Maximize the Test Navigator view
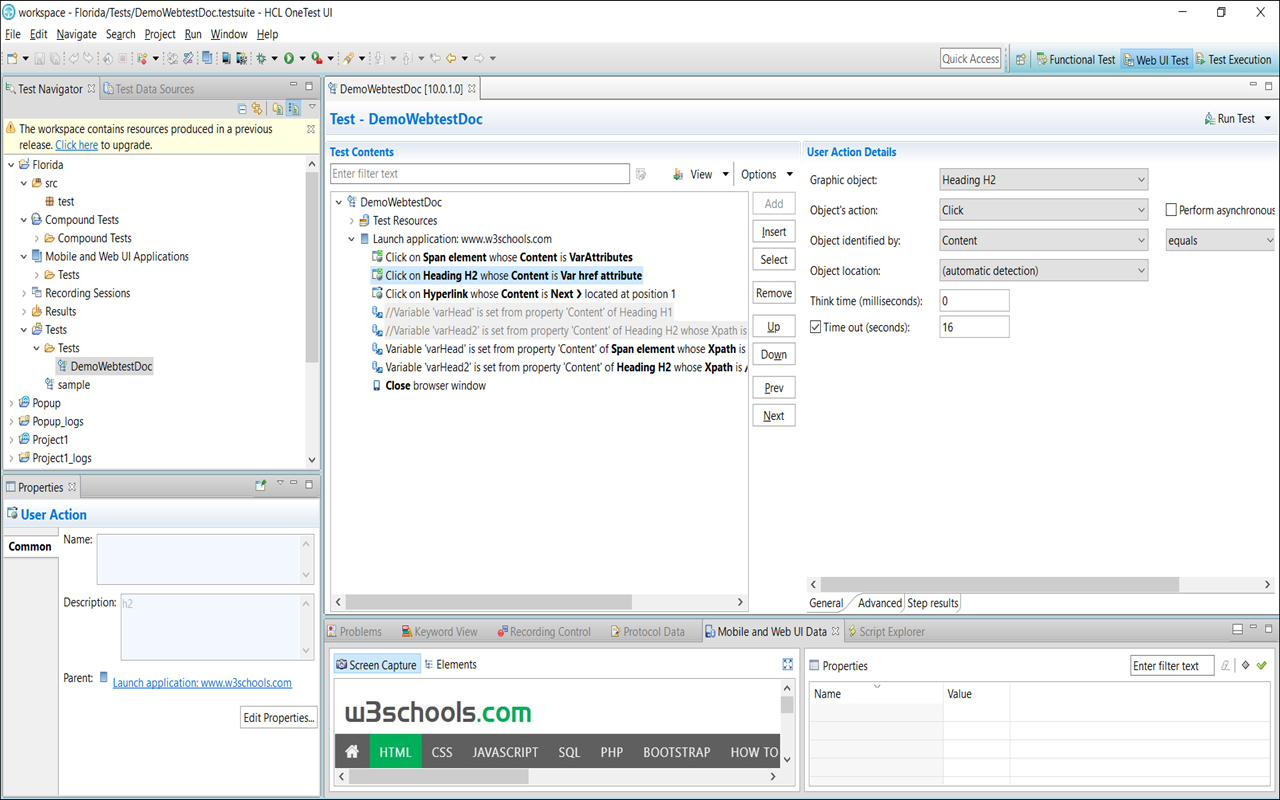 click(x=309, y=86)
